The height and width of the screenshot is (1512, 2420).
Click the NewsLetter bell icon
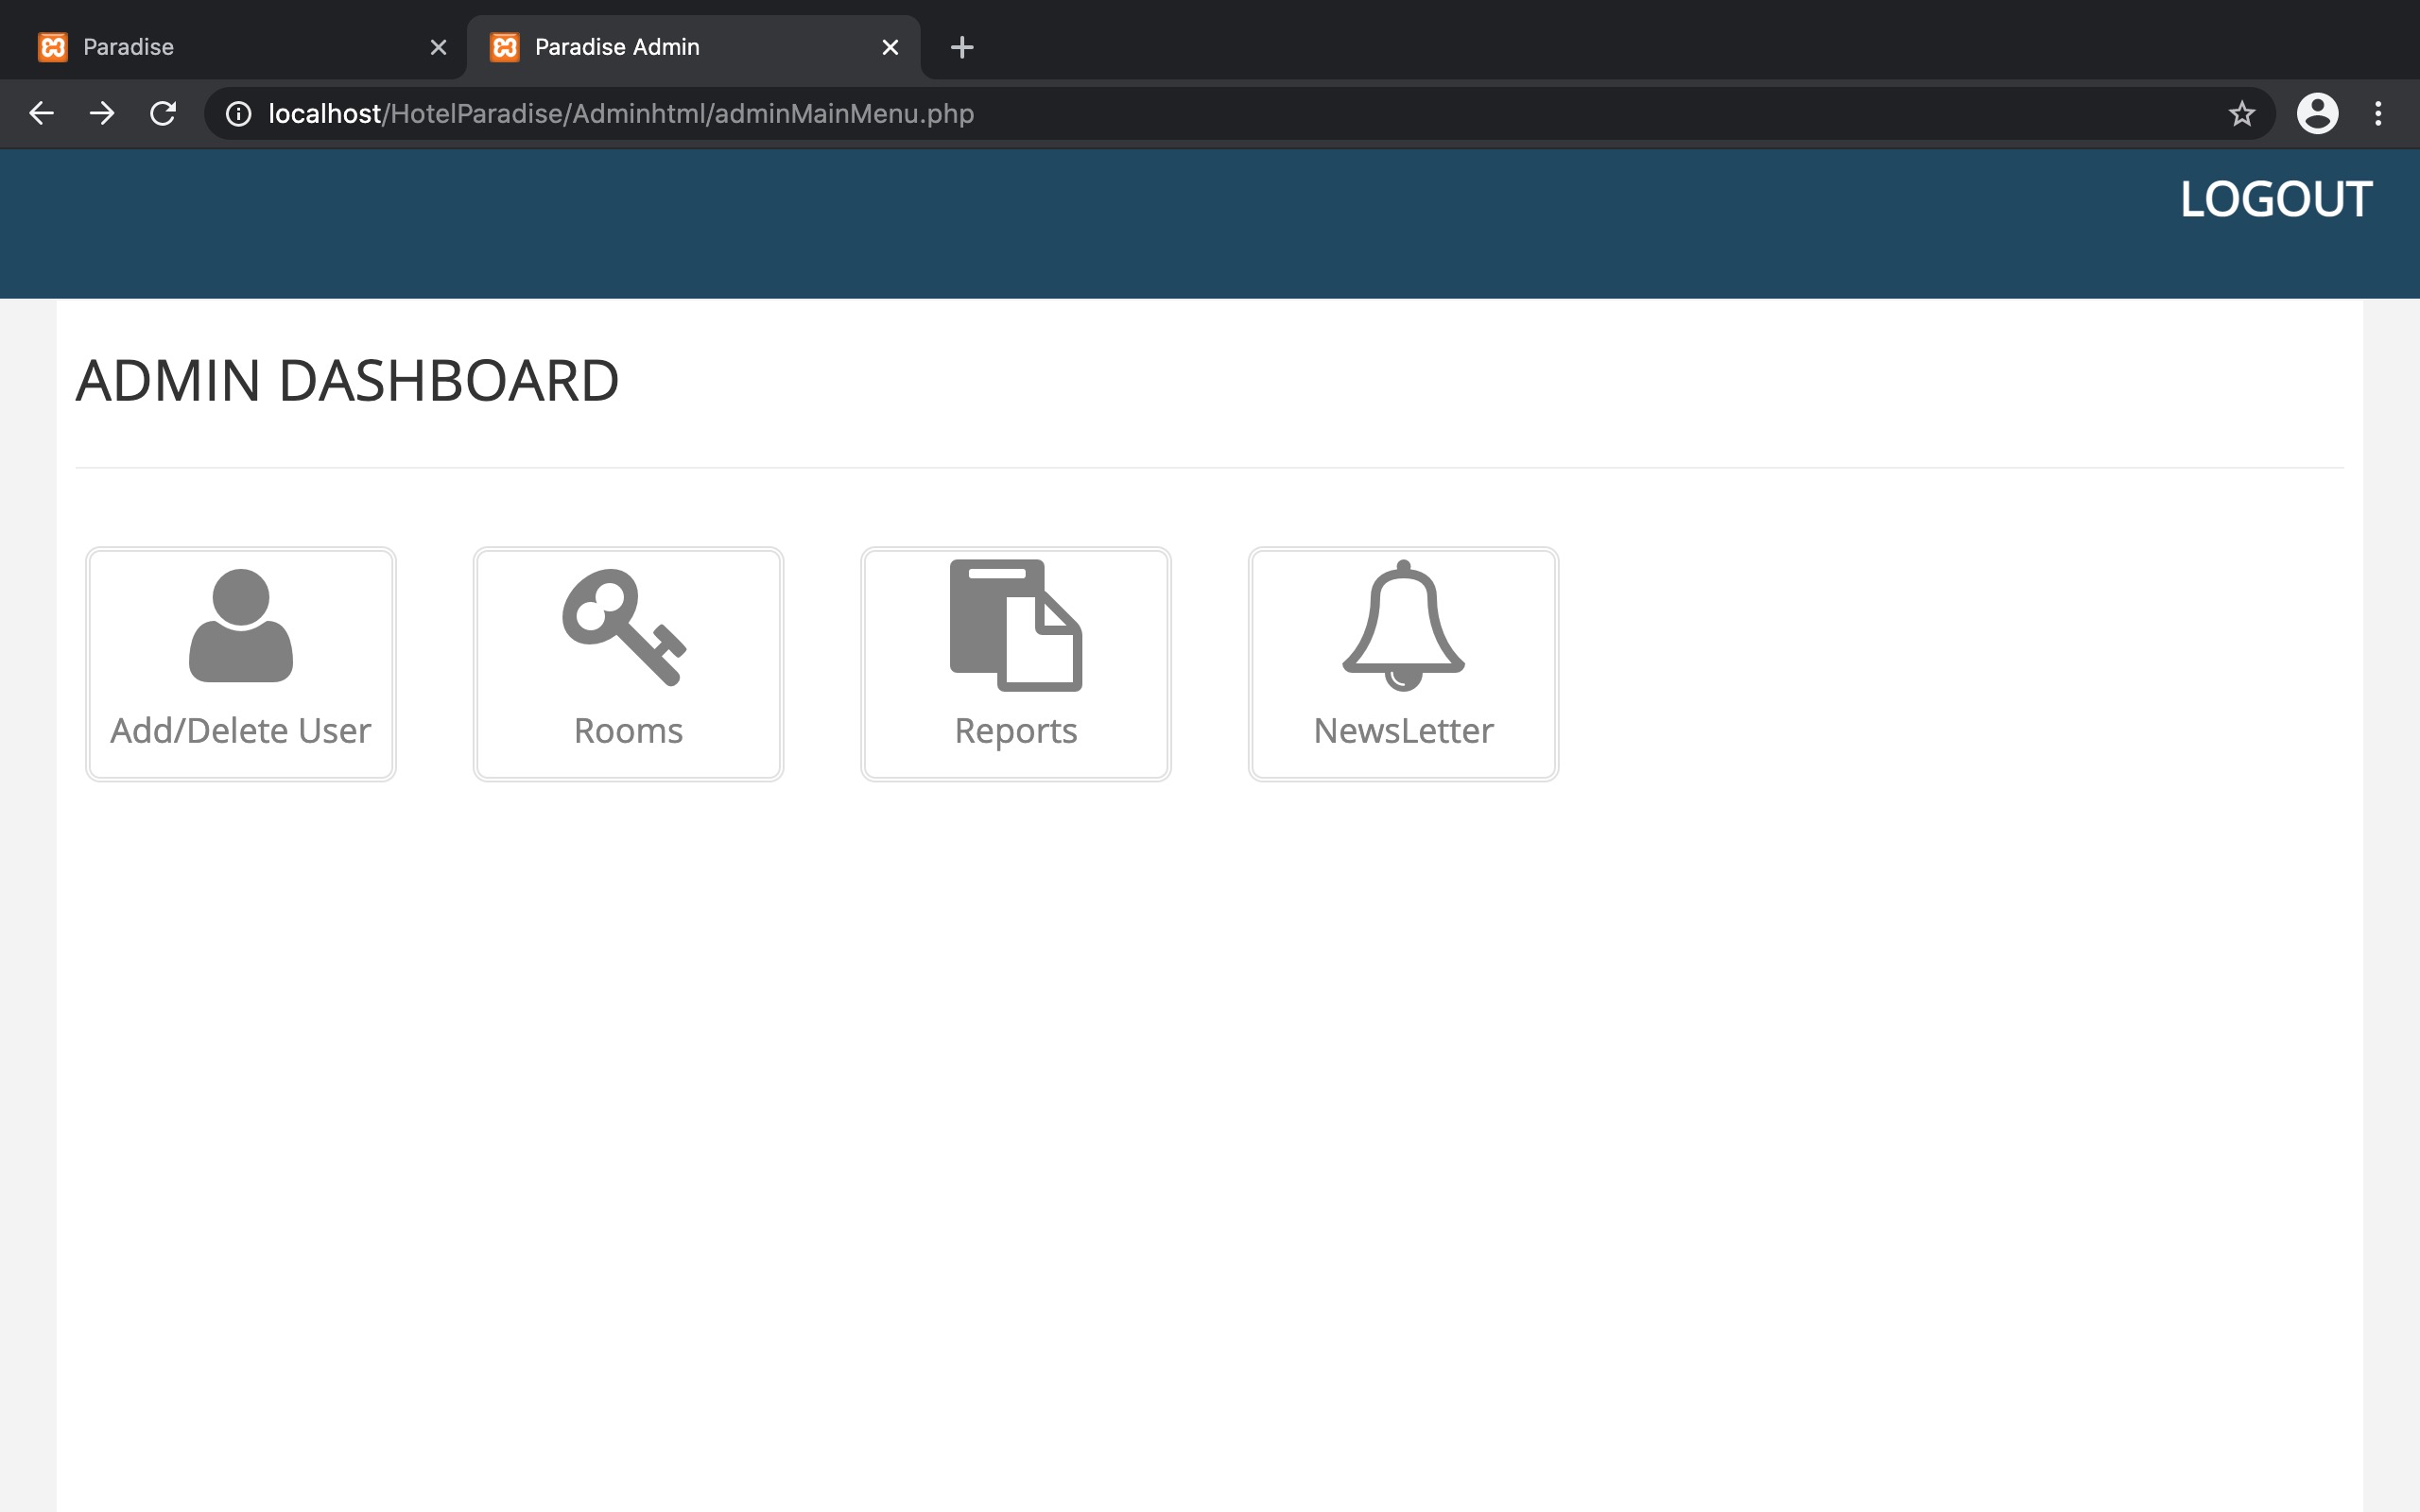(1403, 625)
